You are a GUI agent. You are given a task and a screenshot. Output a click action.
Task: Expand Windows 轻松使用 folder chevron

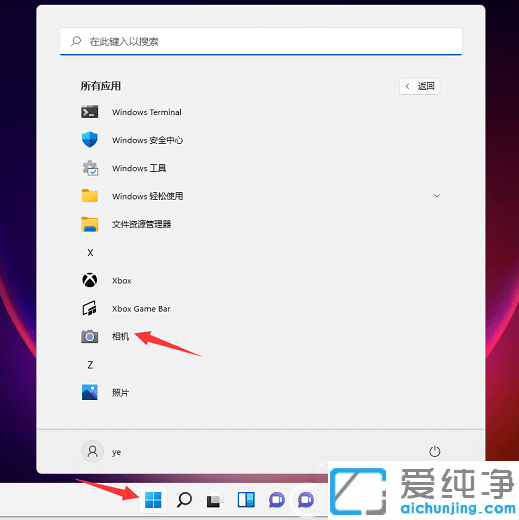click(437, 196)
